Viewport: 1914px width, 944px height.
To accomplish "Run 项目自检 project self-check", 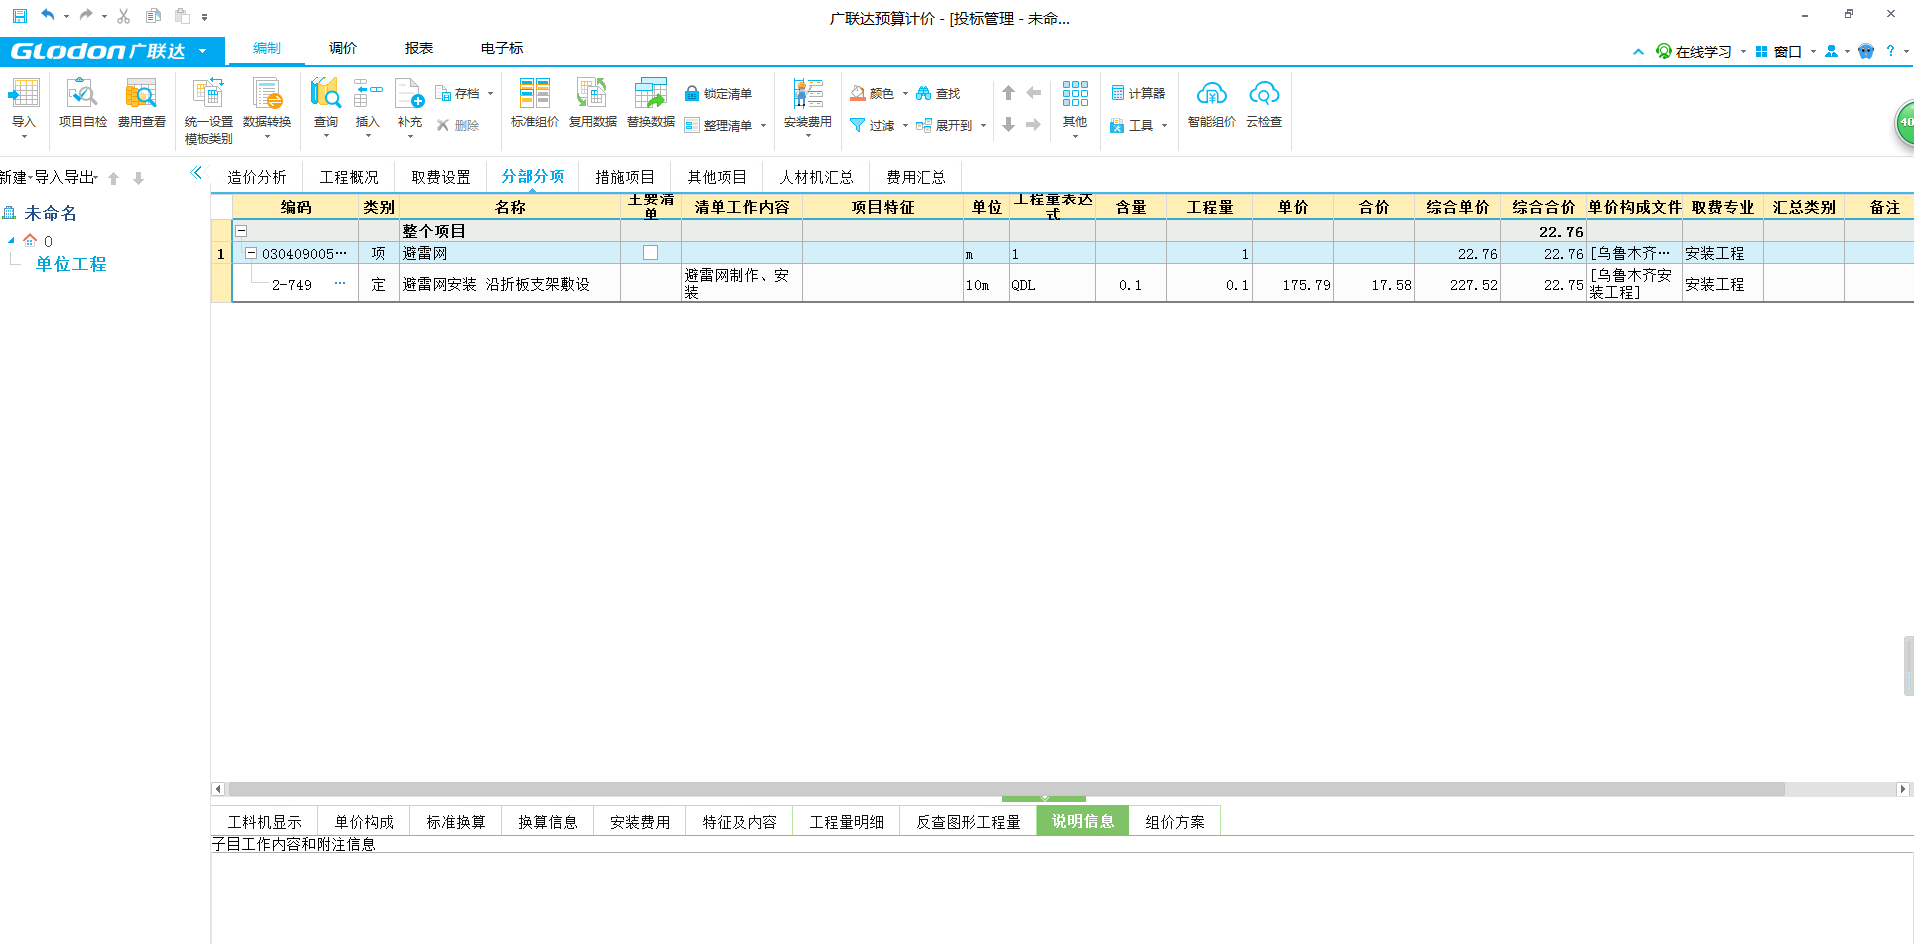I will [82, 103].
